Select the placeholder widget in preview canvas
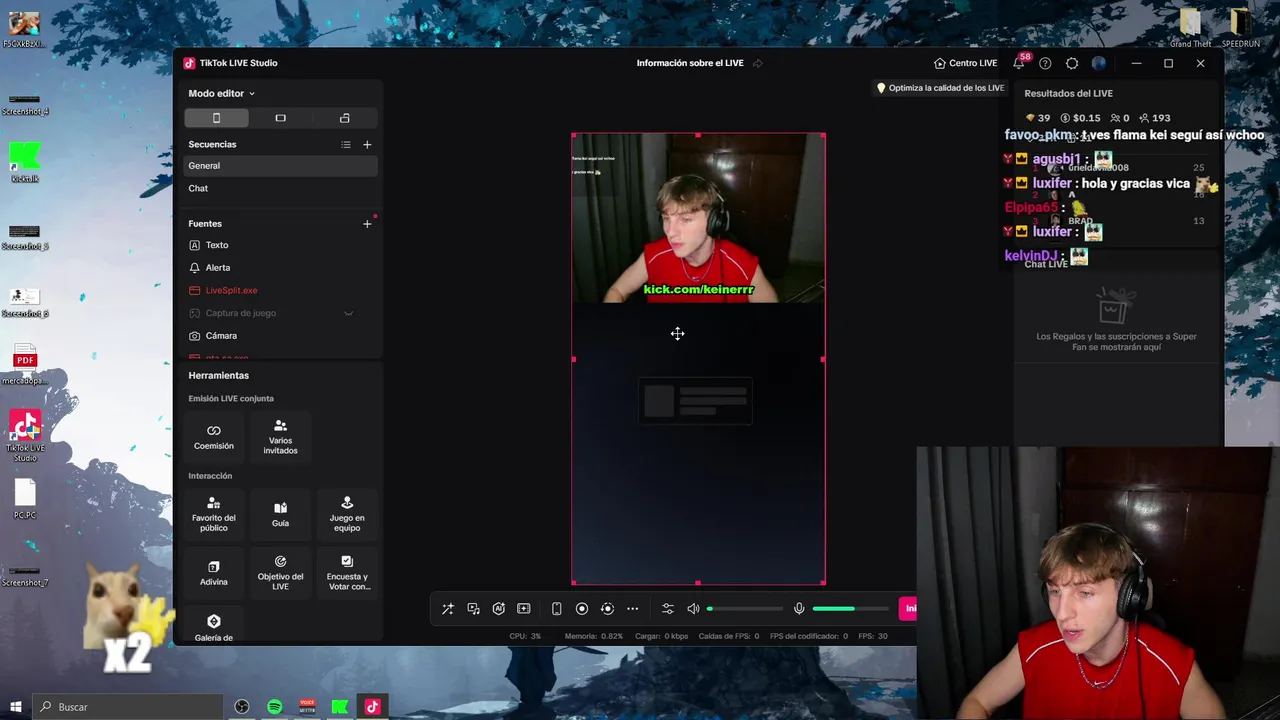Image resolution: width=1280 pixels, height=720 pixels. click(696, 401)
